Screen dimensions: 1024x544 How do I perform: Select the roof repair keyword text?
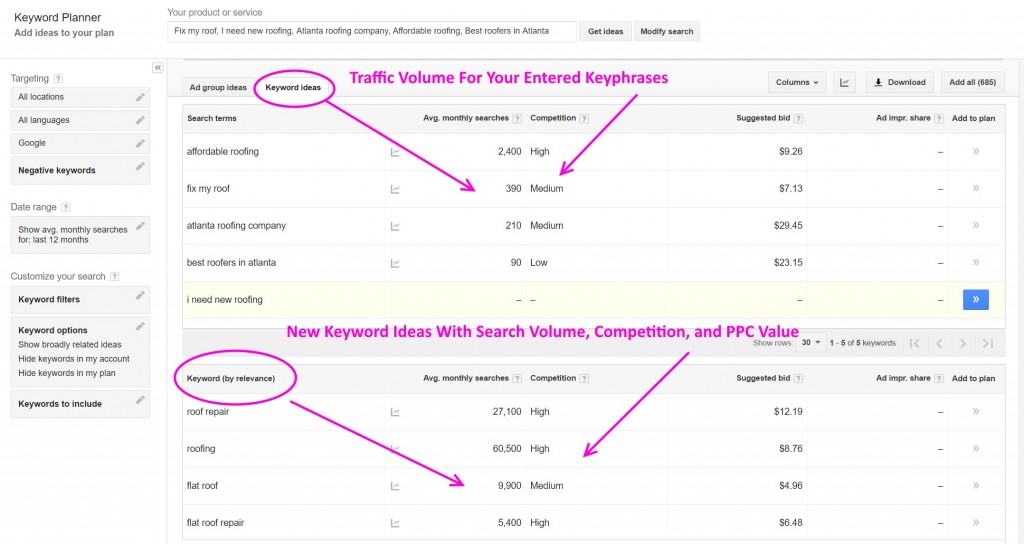click(x=208, y=411)
